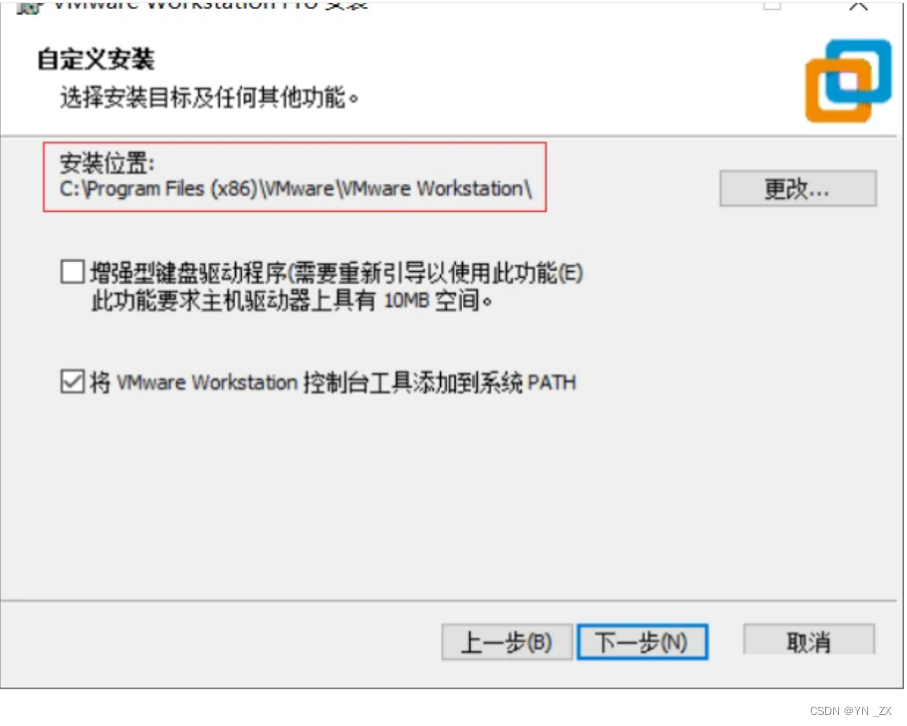907x726 pixels.
Task: Click the installer icon in title bar
Action: coord(29,7)
